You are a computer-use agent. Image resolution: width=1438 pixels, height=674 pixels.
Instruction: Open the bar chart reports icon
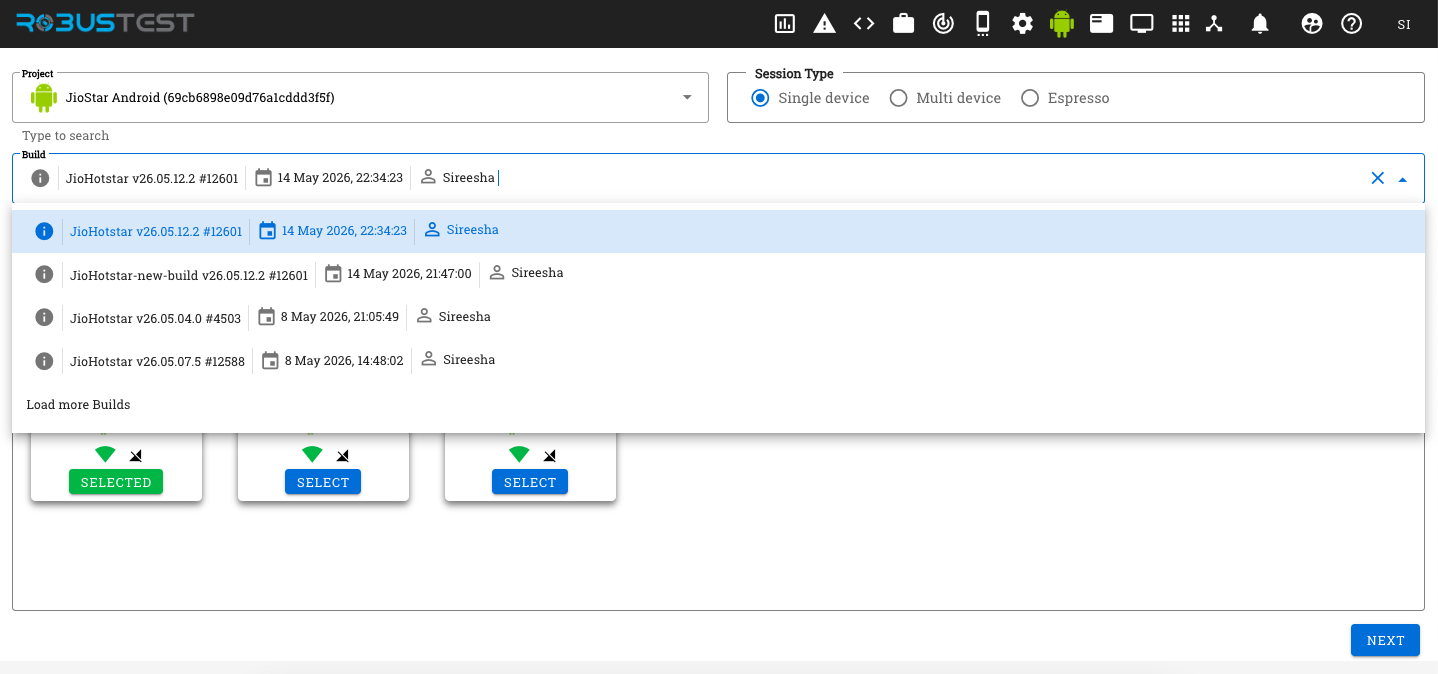tap(785, 24)
